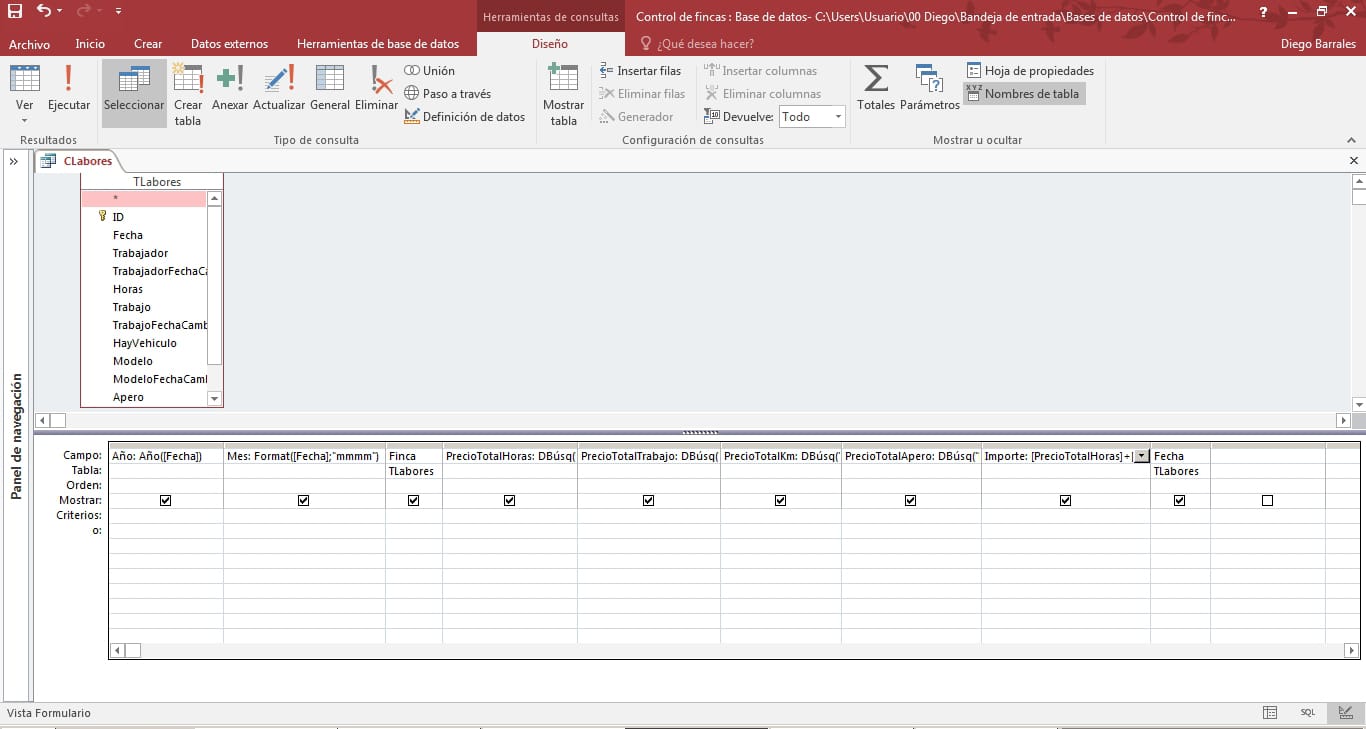Image resolution: width=1366 pixels, height=729 pixels.
Task: Click design view icon in status bar
Action: pos(1345,713)
